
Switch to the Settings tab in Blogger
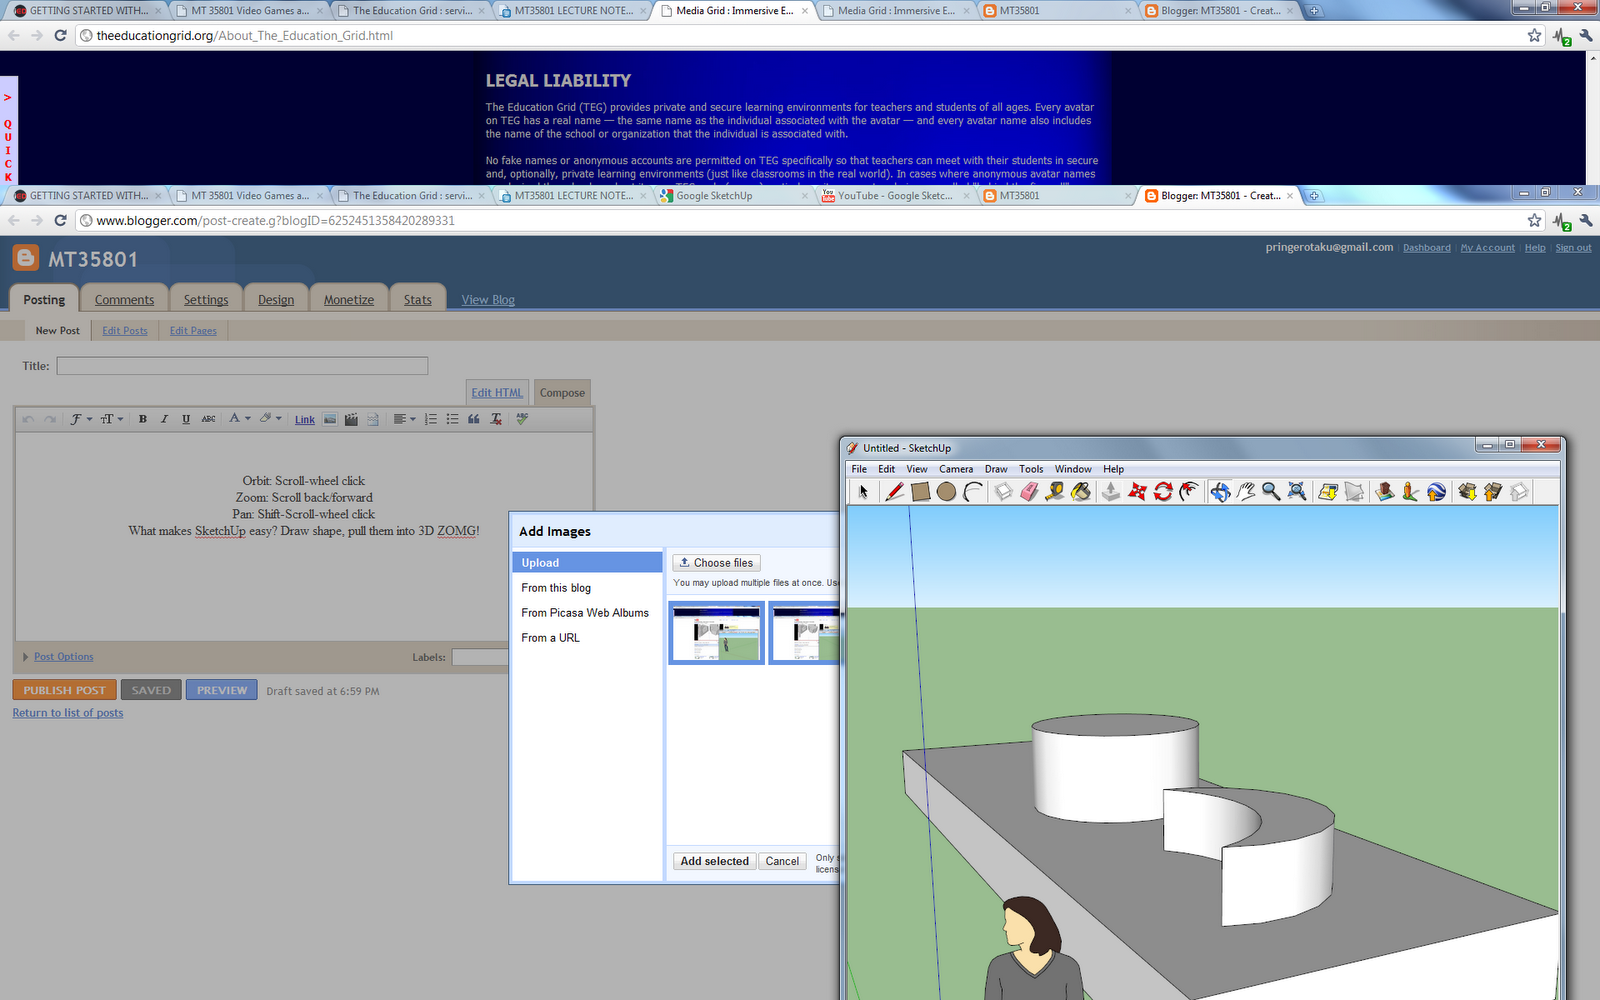coord(206,299)
